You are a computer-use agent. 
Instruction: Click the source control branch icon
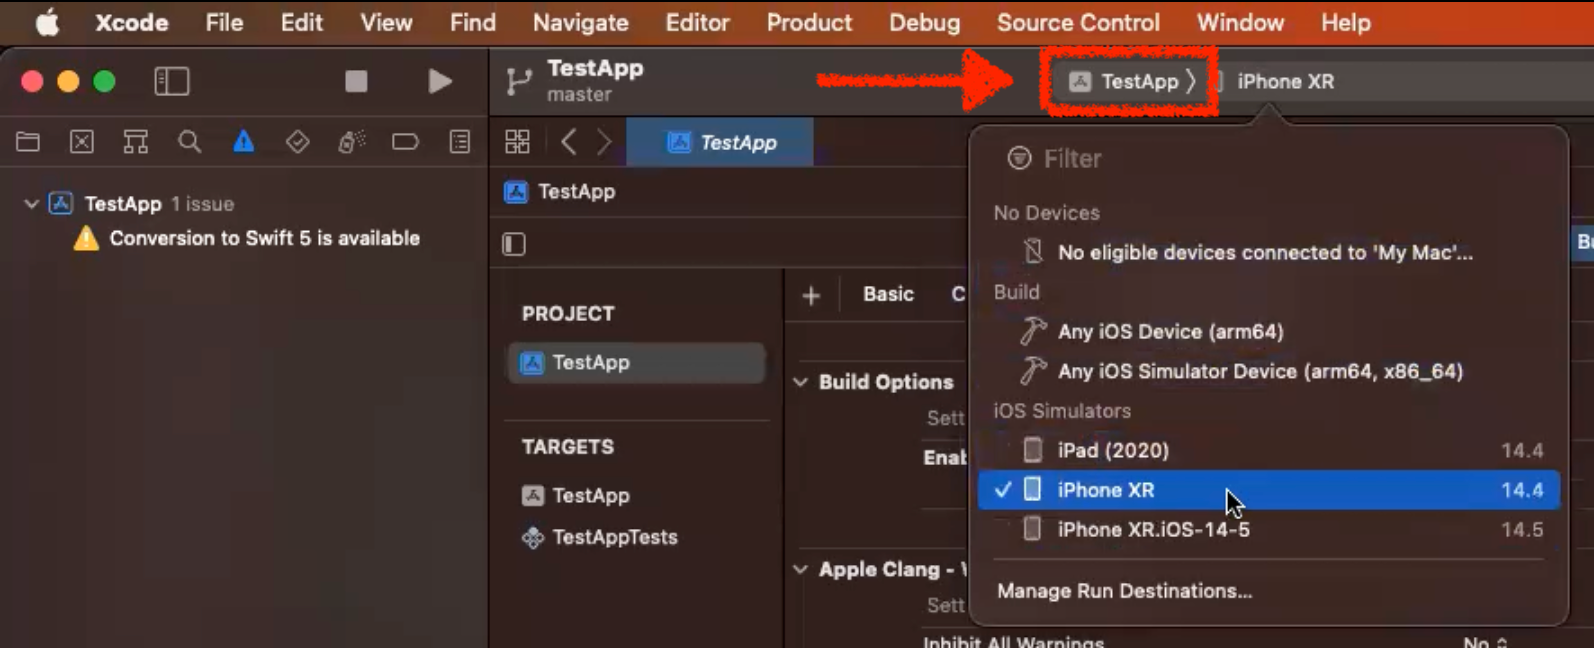pos(519,81)
